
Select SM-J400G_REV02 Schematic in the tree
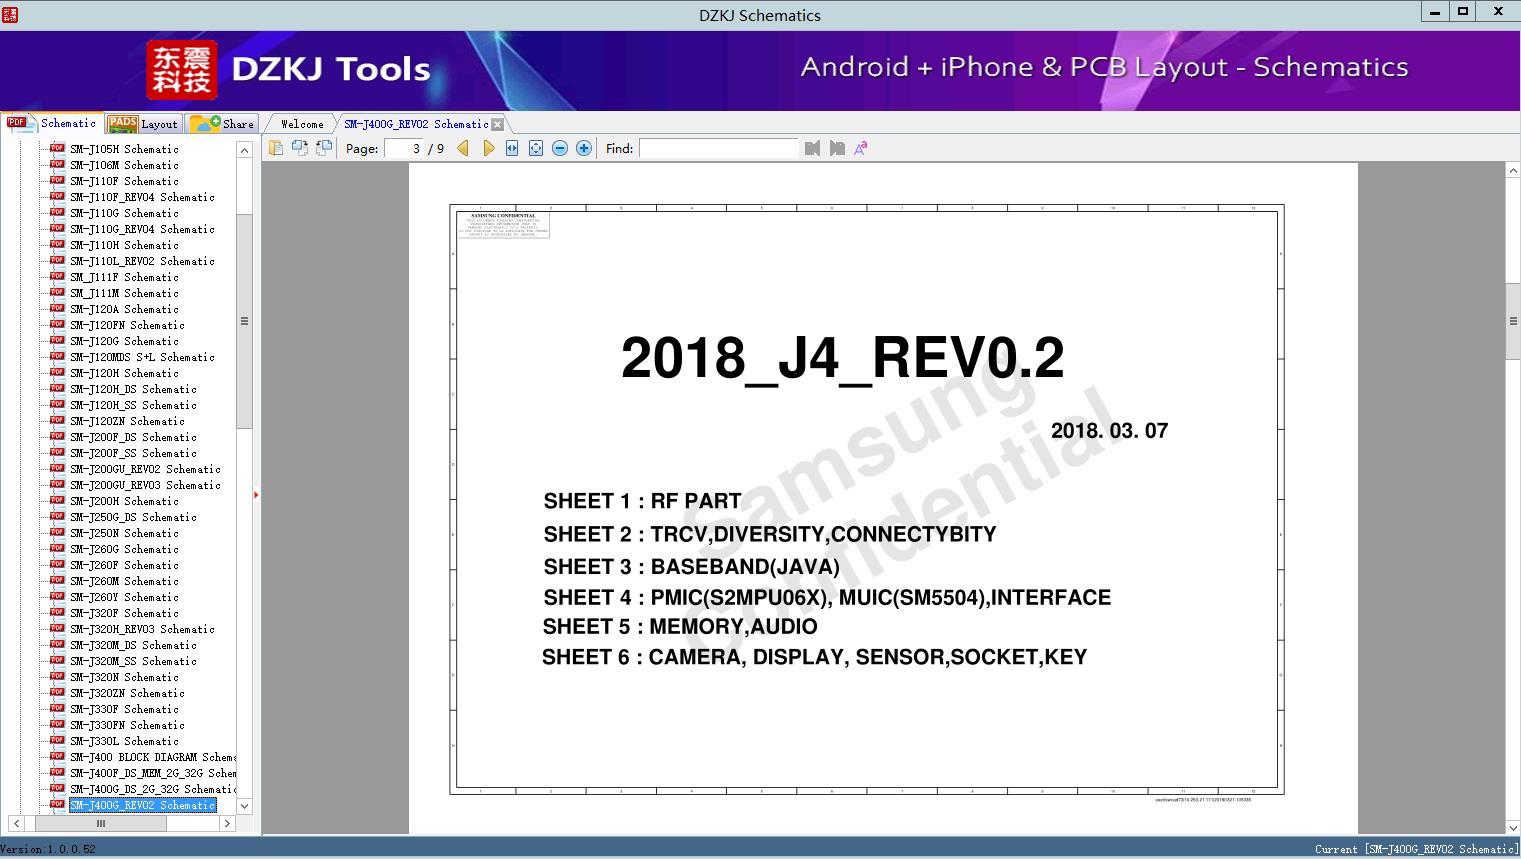click(142, 805)
